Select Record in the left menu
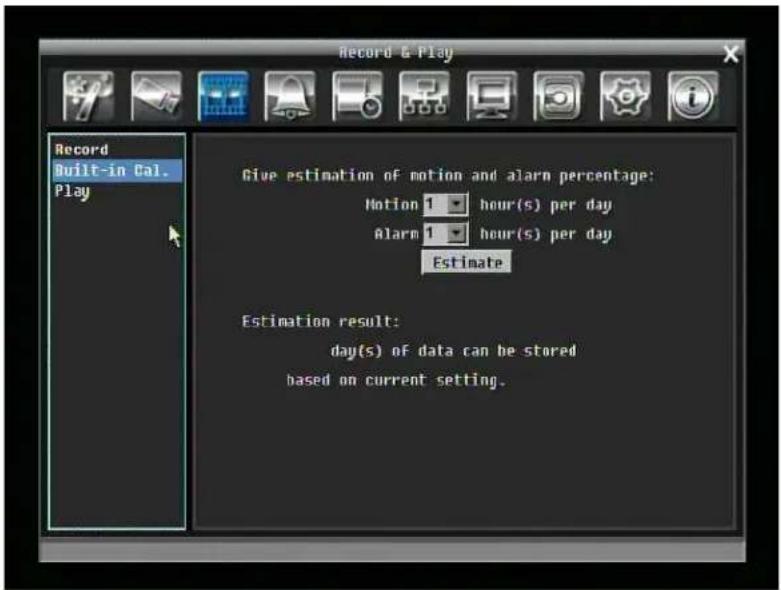 [x=82, y=149]
